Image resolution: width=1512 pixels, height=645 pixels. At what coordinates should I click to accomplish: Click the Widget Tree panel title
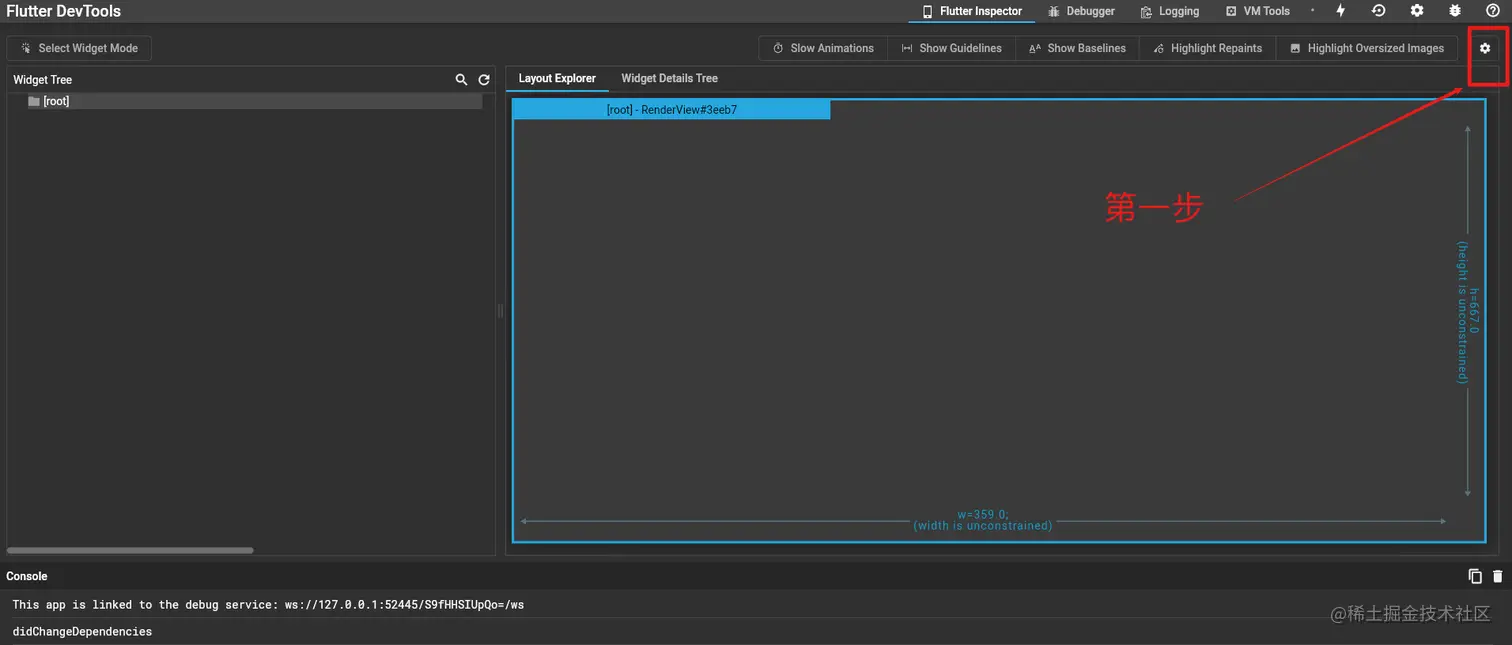[42, 80]
